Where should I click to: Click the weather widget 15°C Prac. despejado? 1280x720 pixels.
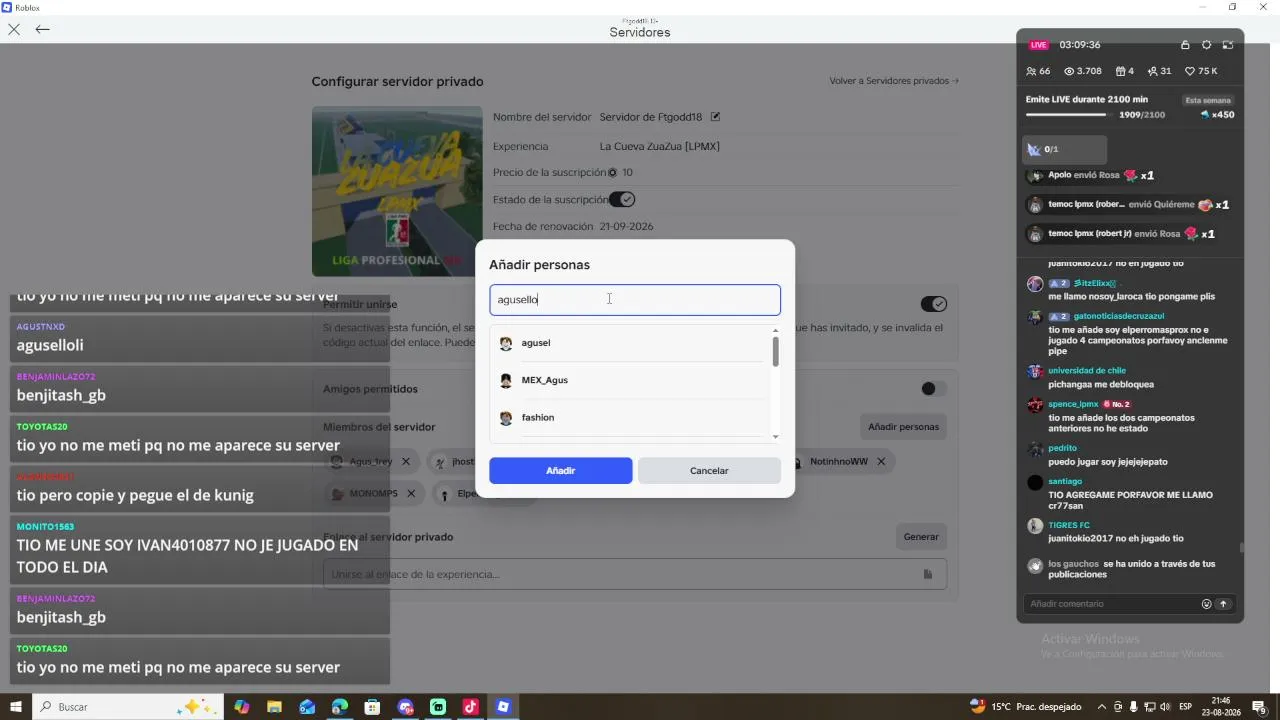pyautogui.click(x=1025, y=707)
